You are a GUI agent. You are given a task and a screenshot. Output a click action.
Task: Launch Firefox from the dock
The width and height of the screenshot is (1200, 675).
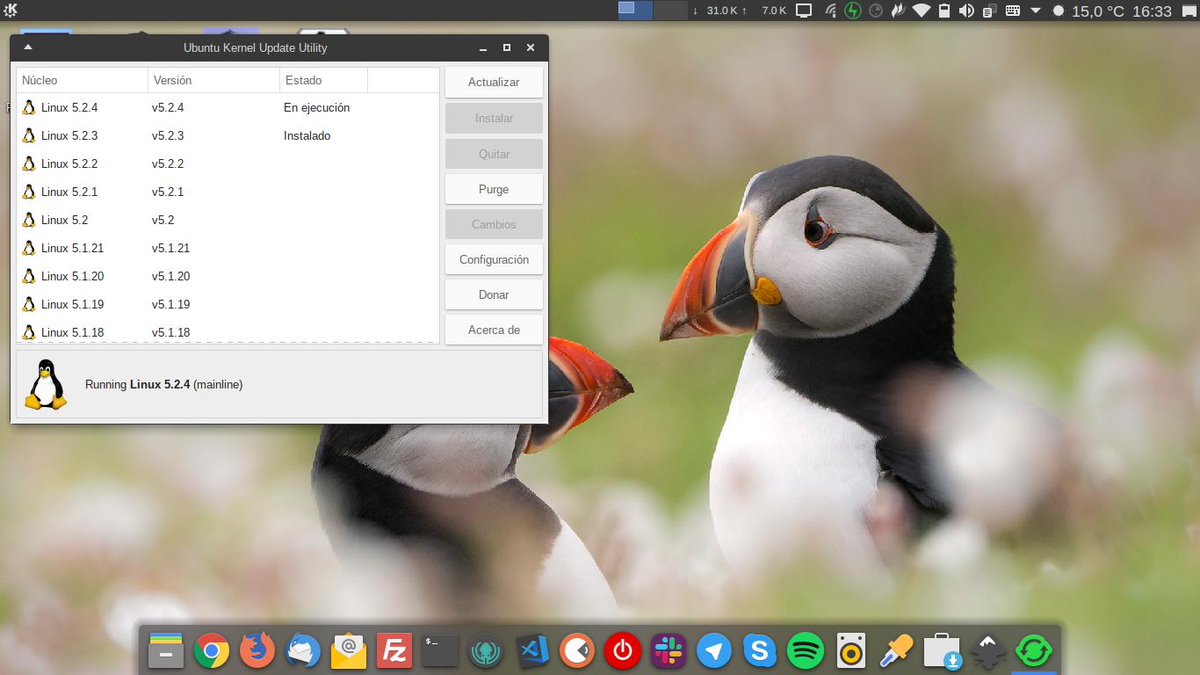257,651
